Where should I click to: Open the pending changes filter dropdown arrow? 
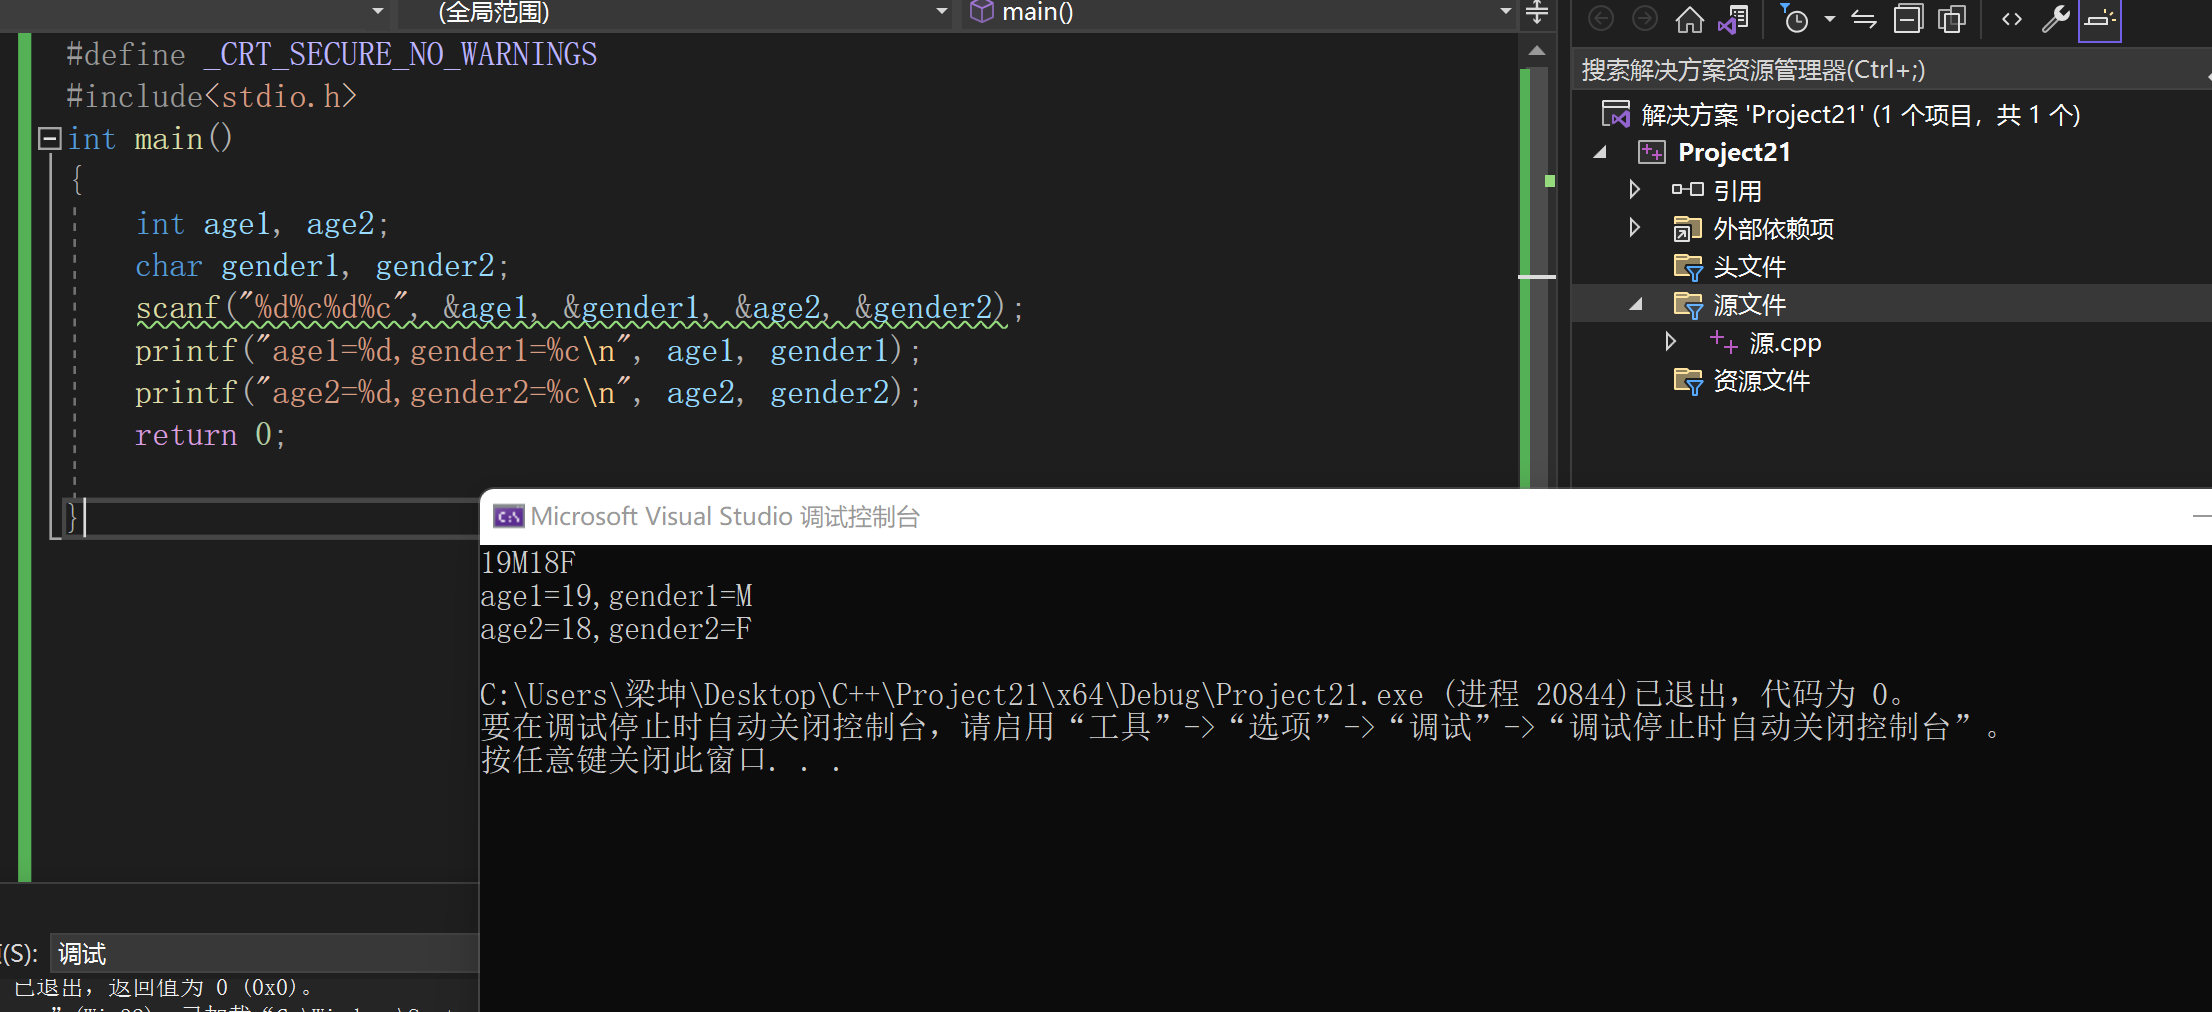(1830, 19)
